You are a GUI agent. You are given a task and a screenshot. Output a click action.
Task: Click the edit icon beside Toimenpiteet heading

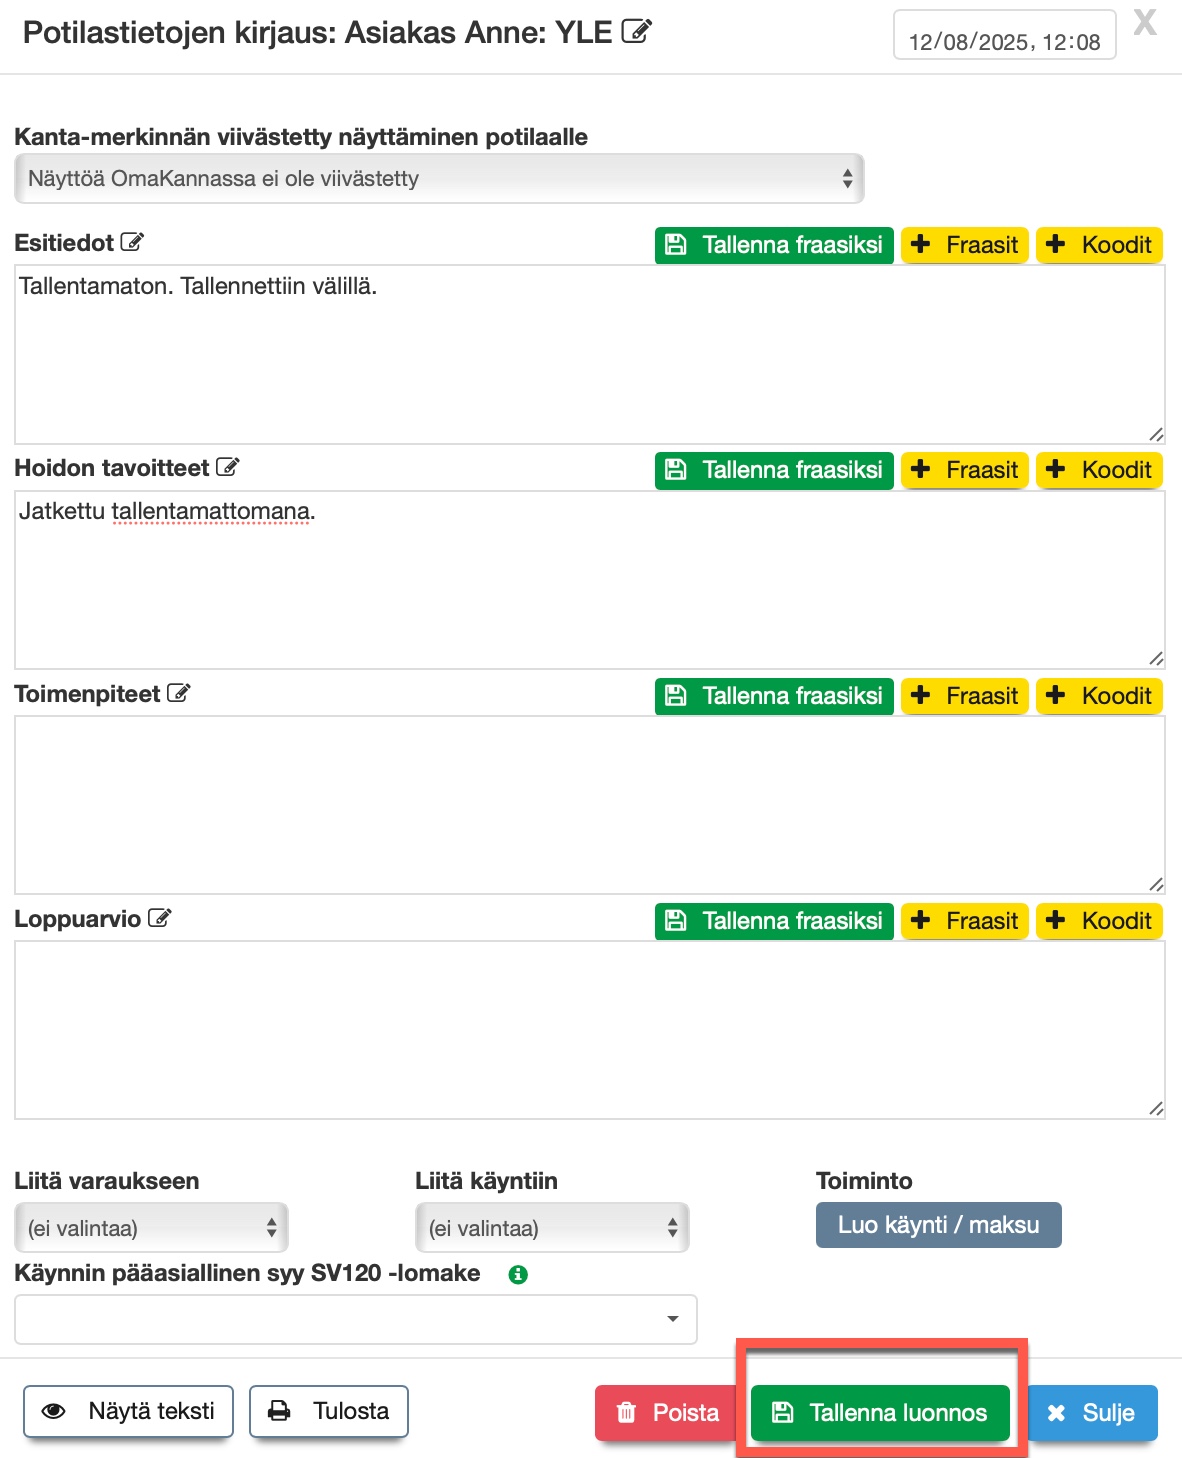(x=179, y=693)
